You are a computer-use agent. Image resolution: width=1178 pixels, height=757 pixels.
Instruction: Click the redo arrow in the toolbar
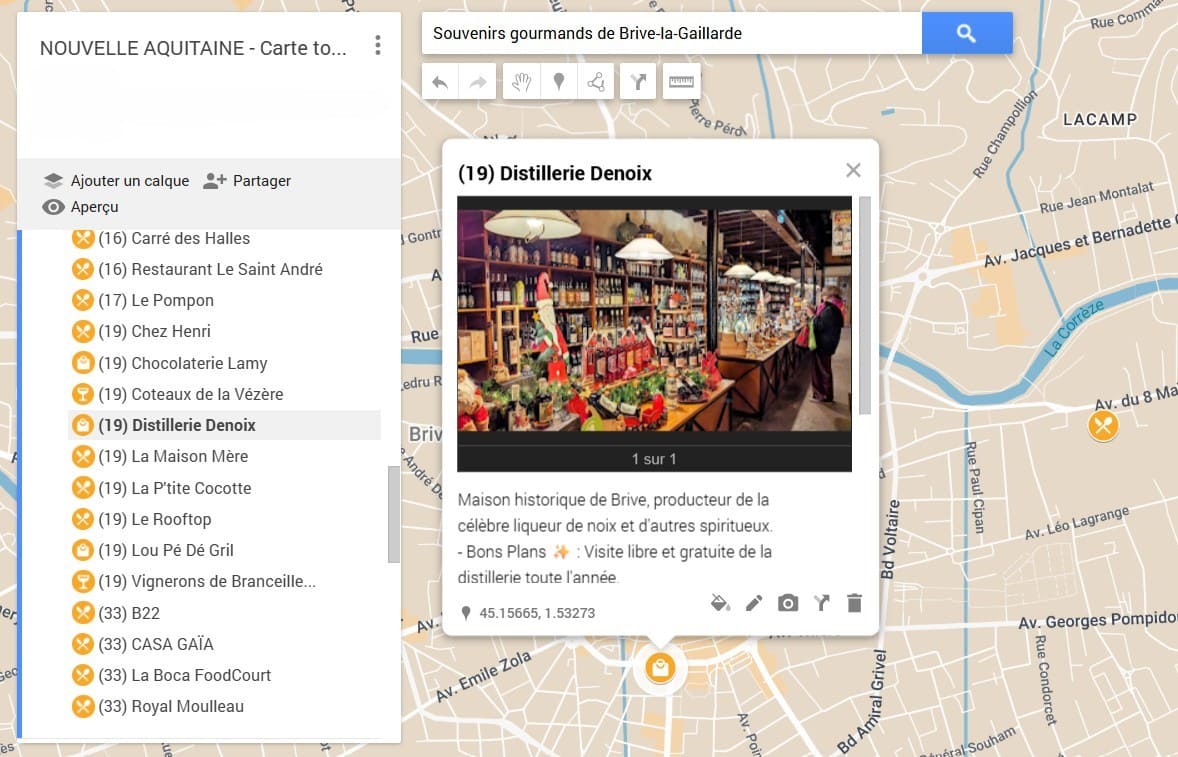coord(477,81)
